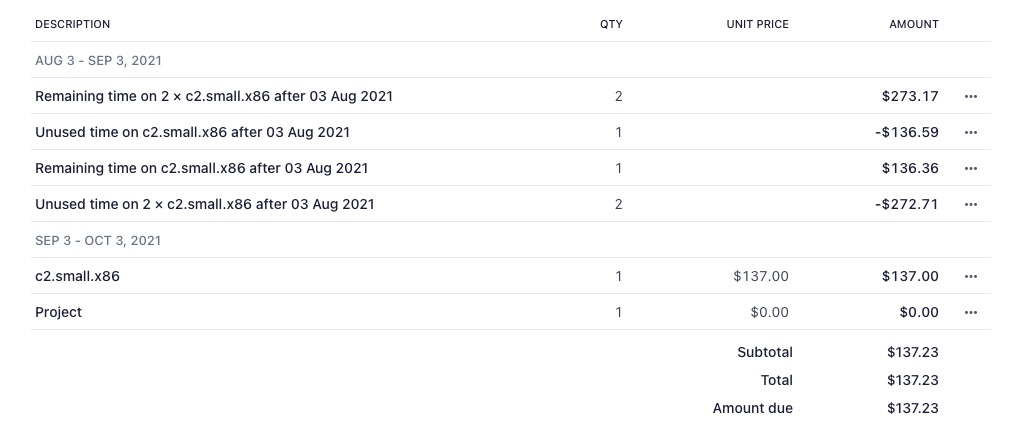Screen dimensions: 1013x442
Task: Click Remaining time on 2 × c2.small.x86 description
Action: [x=214, y=97]
